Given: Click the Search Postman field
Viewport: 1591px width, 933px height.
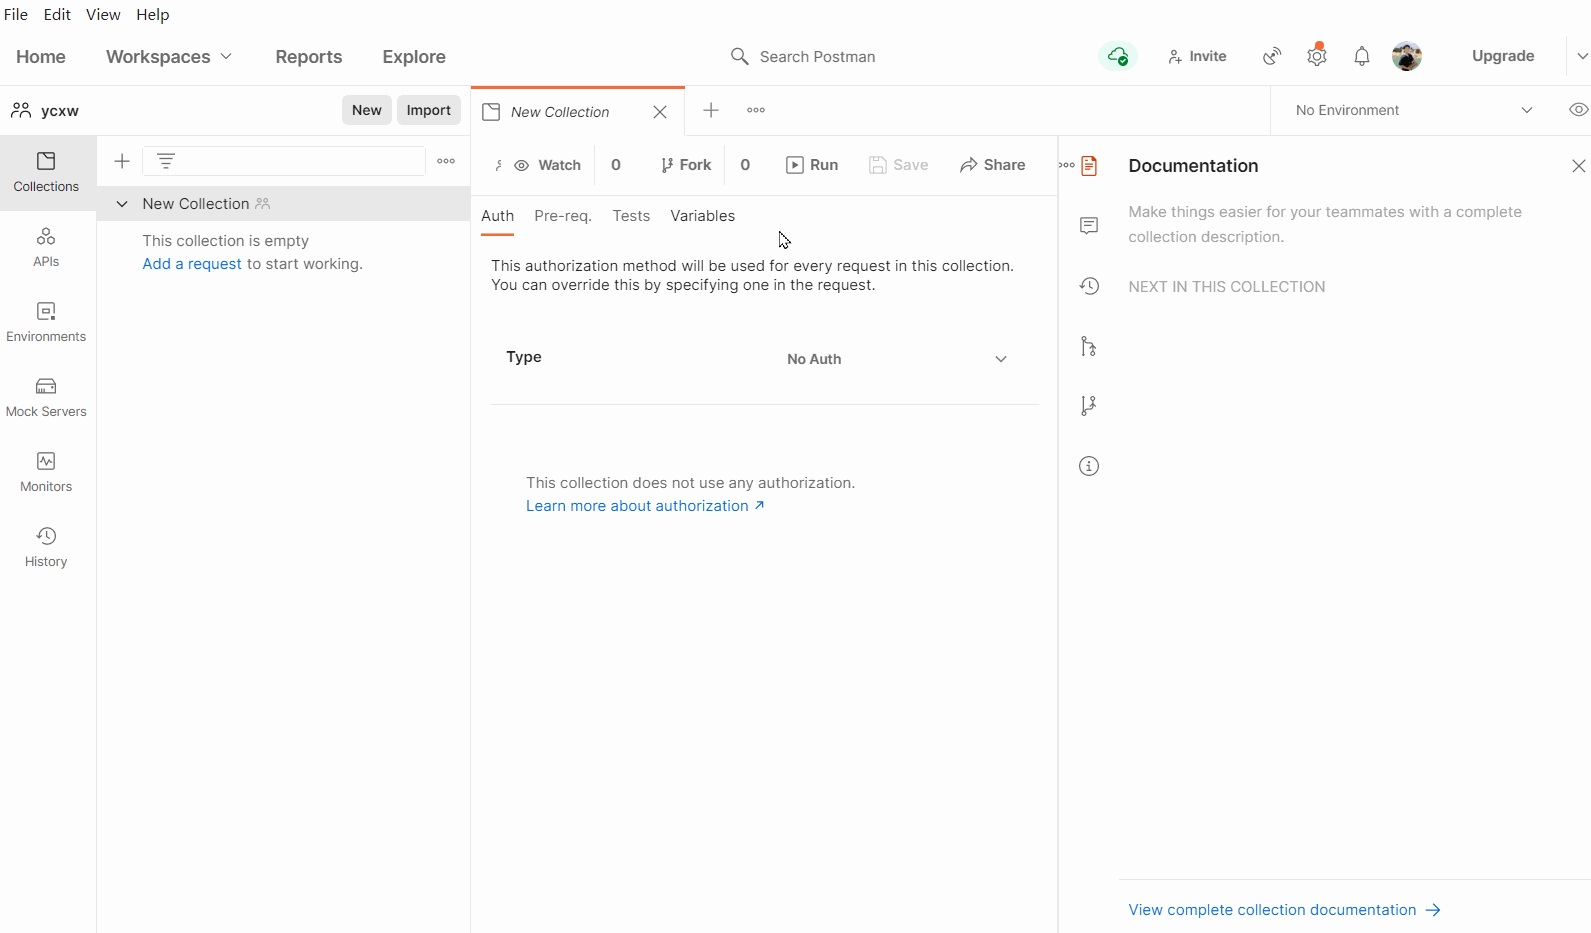Looking at the screenshot, I should 803,56.
